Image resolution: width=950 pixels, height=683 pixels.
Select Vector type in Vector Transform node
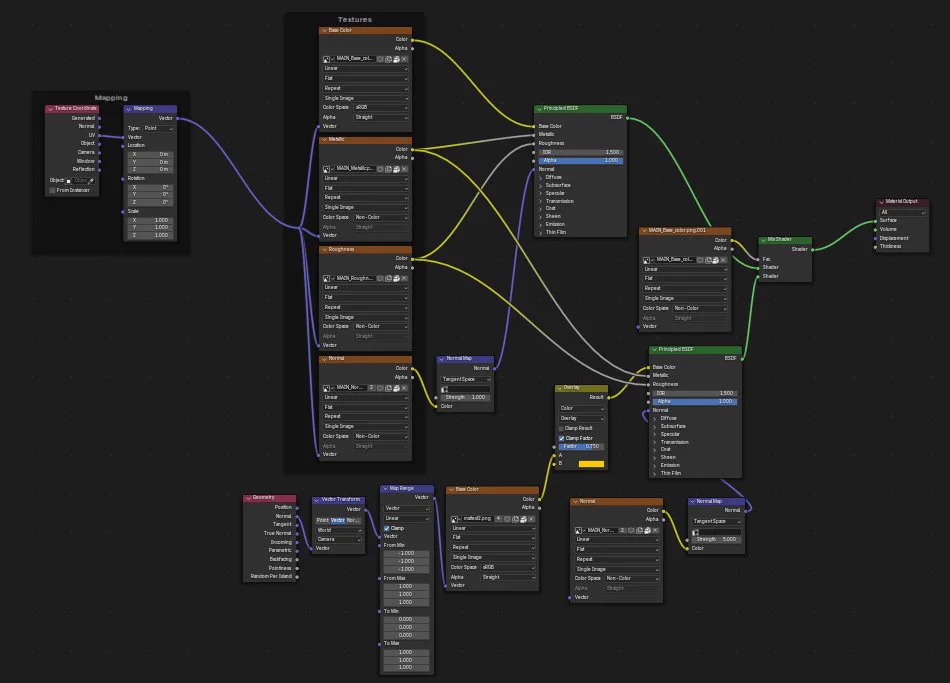coord(337,520)
